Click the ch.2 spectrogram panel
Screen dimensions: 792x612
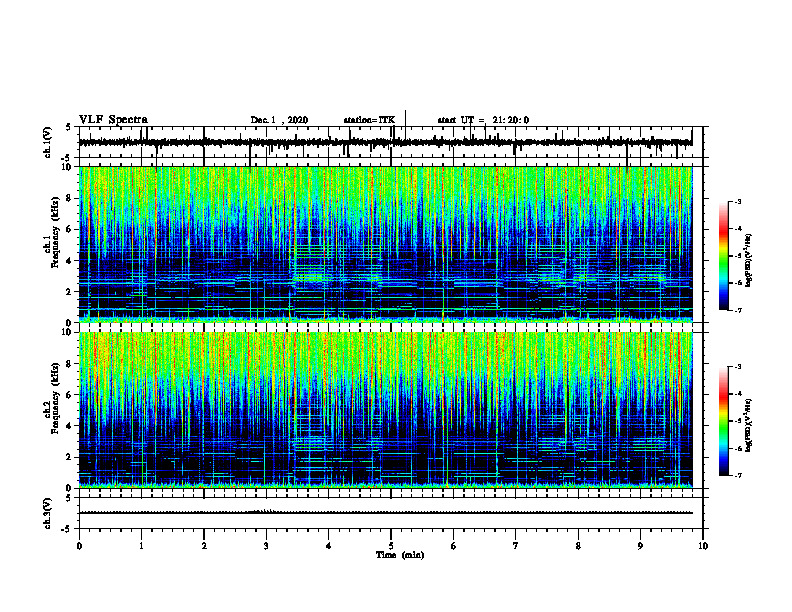pos(385,410)
